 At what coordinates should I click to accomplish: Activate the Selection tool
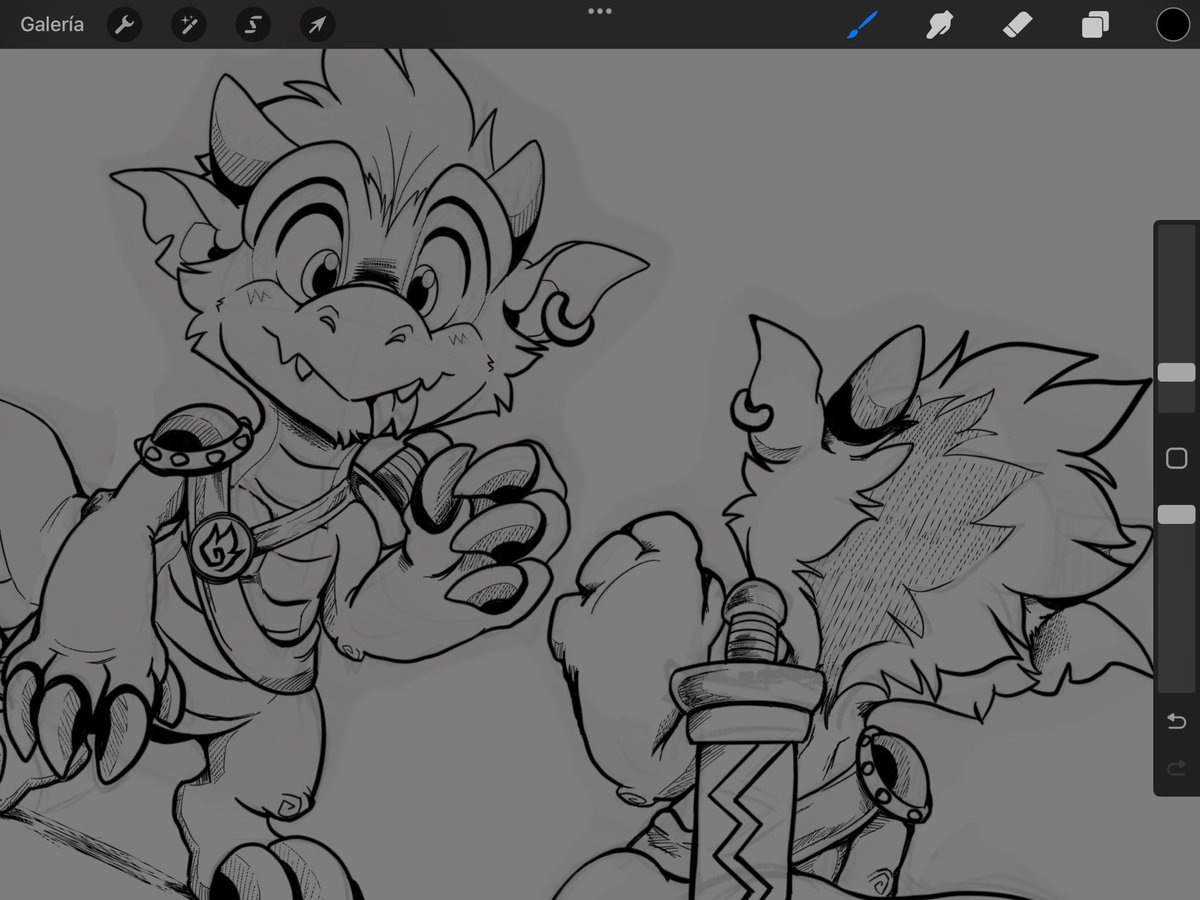252,24
